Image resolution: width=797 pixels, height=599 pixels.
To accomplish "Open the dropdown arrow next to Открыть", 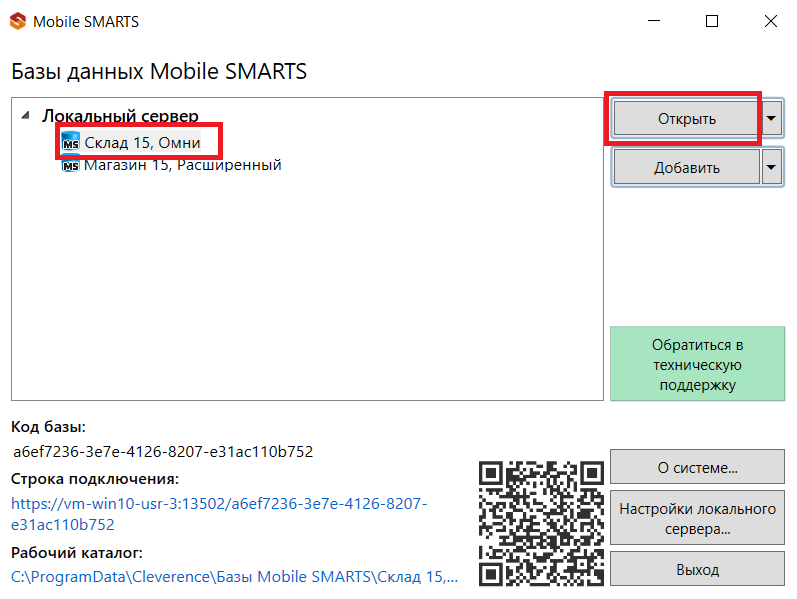I will (771, 118).
